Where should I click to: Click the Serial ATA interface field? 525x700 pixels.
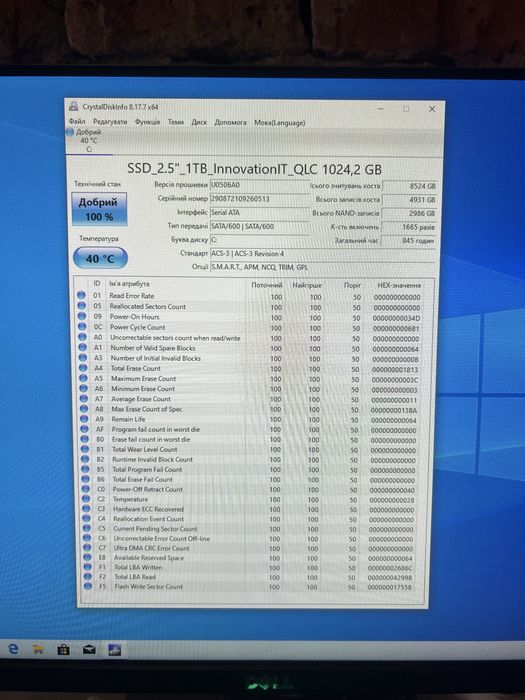[x=259, y=212]
